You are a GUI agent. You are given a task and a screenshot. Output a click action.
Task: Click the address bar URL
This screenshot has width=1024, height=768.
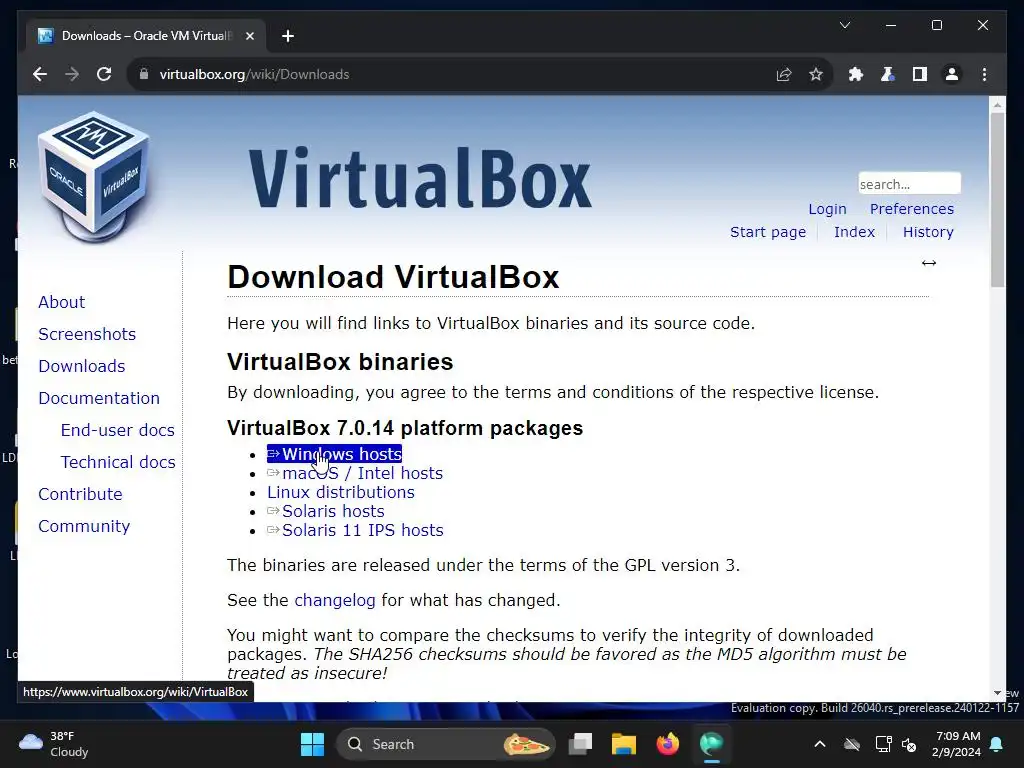(254, 74)
